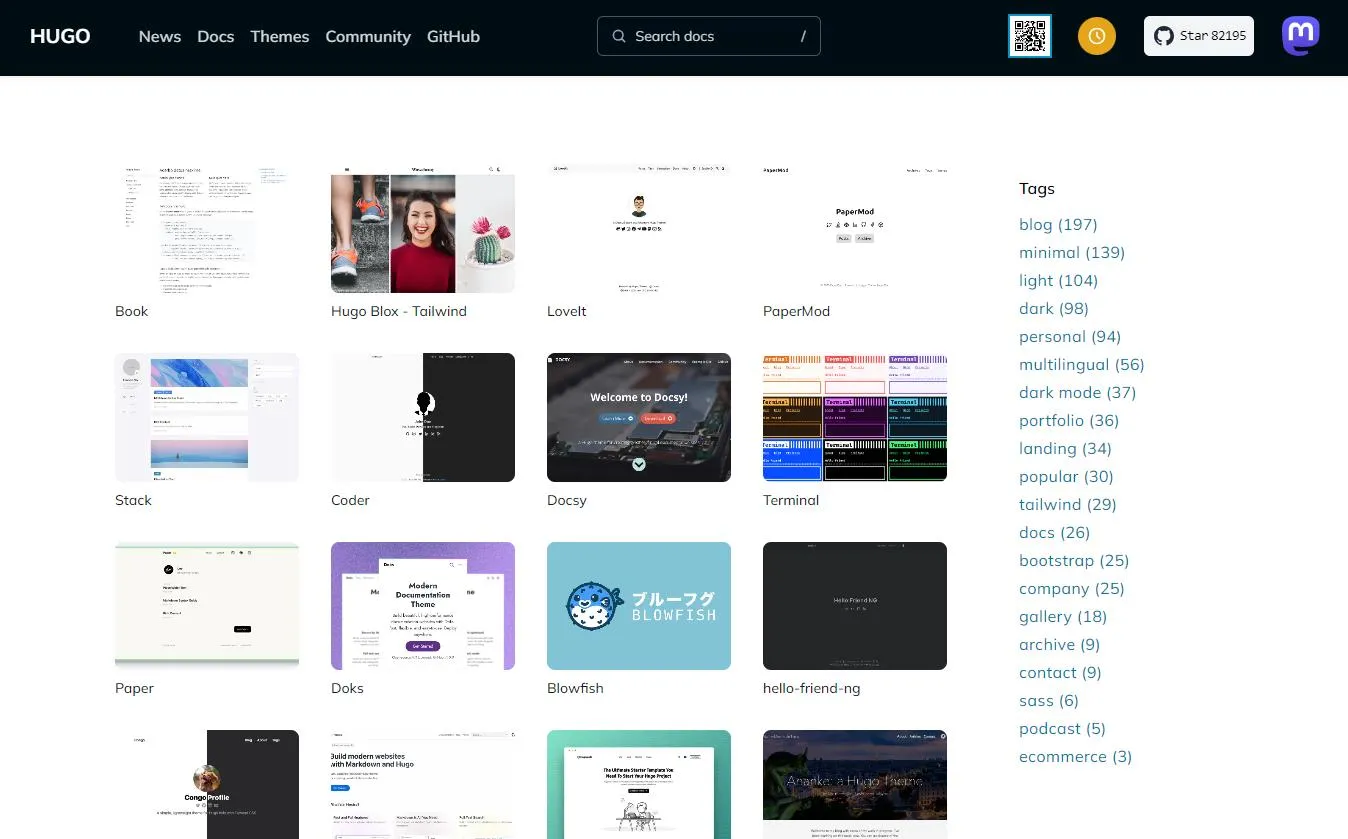Filter by company (25) tag
The image size is (1348, 839).
pyautogui.click(x=1072, y=588)
